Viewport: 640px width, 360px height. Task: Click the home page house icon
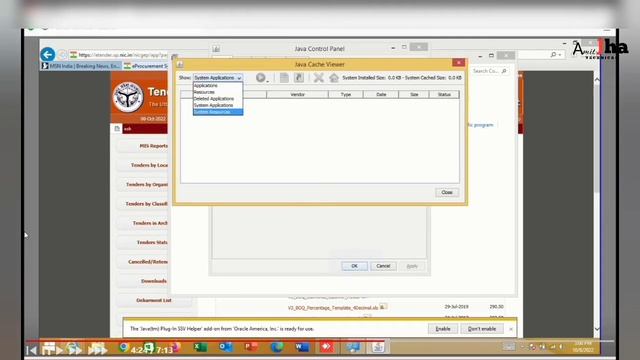pos(334,78)
